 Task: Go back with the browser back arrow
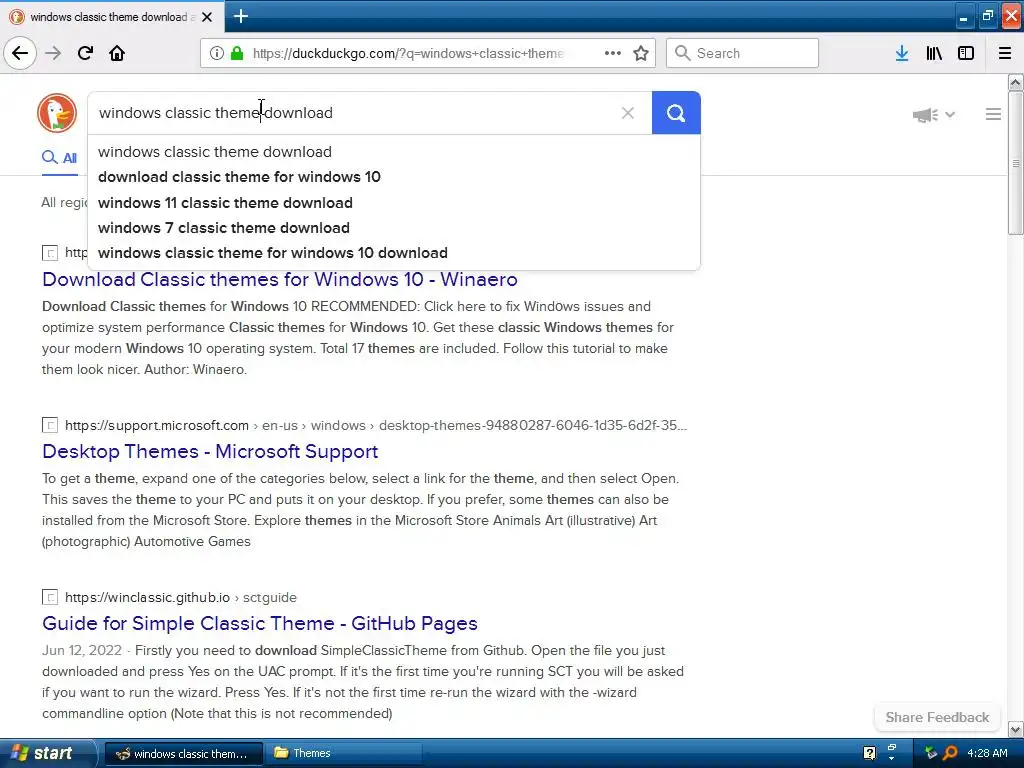[x=20, y=53]
